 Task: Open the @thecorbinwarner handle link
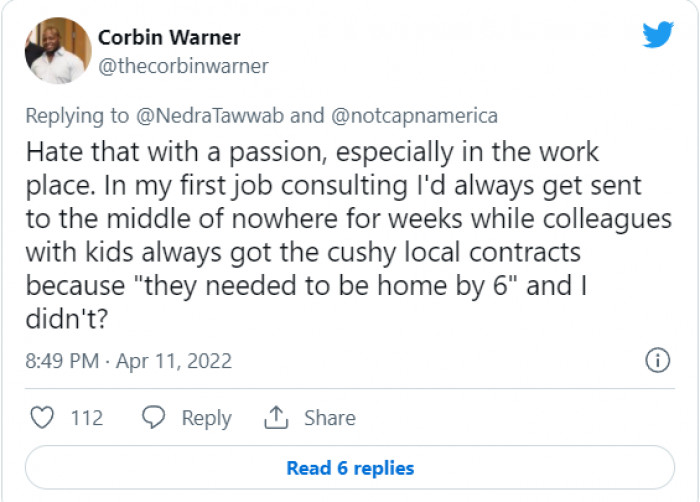(182, 66)
